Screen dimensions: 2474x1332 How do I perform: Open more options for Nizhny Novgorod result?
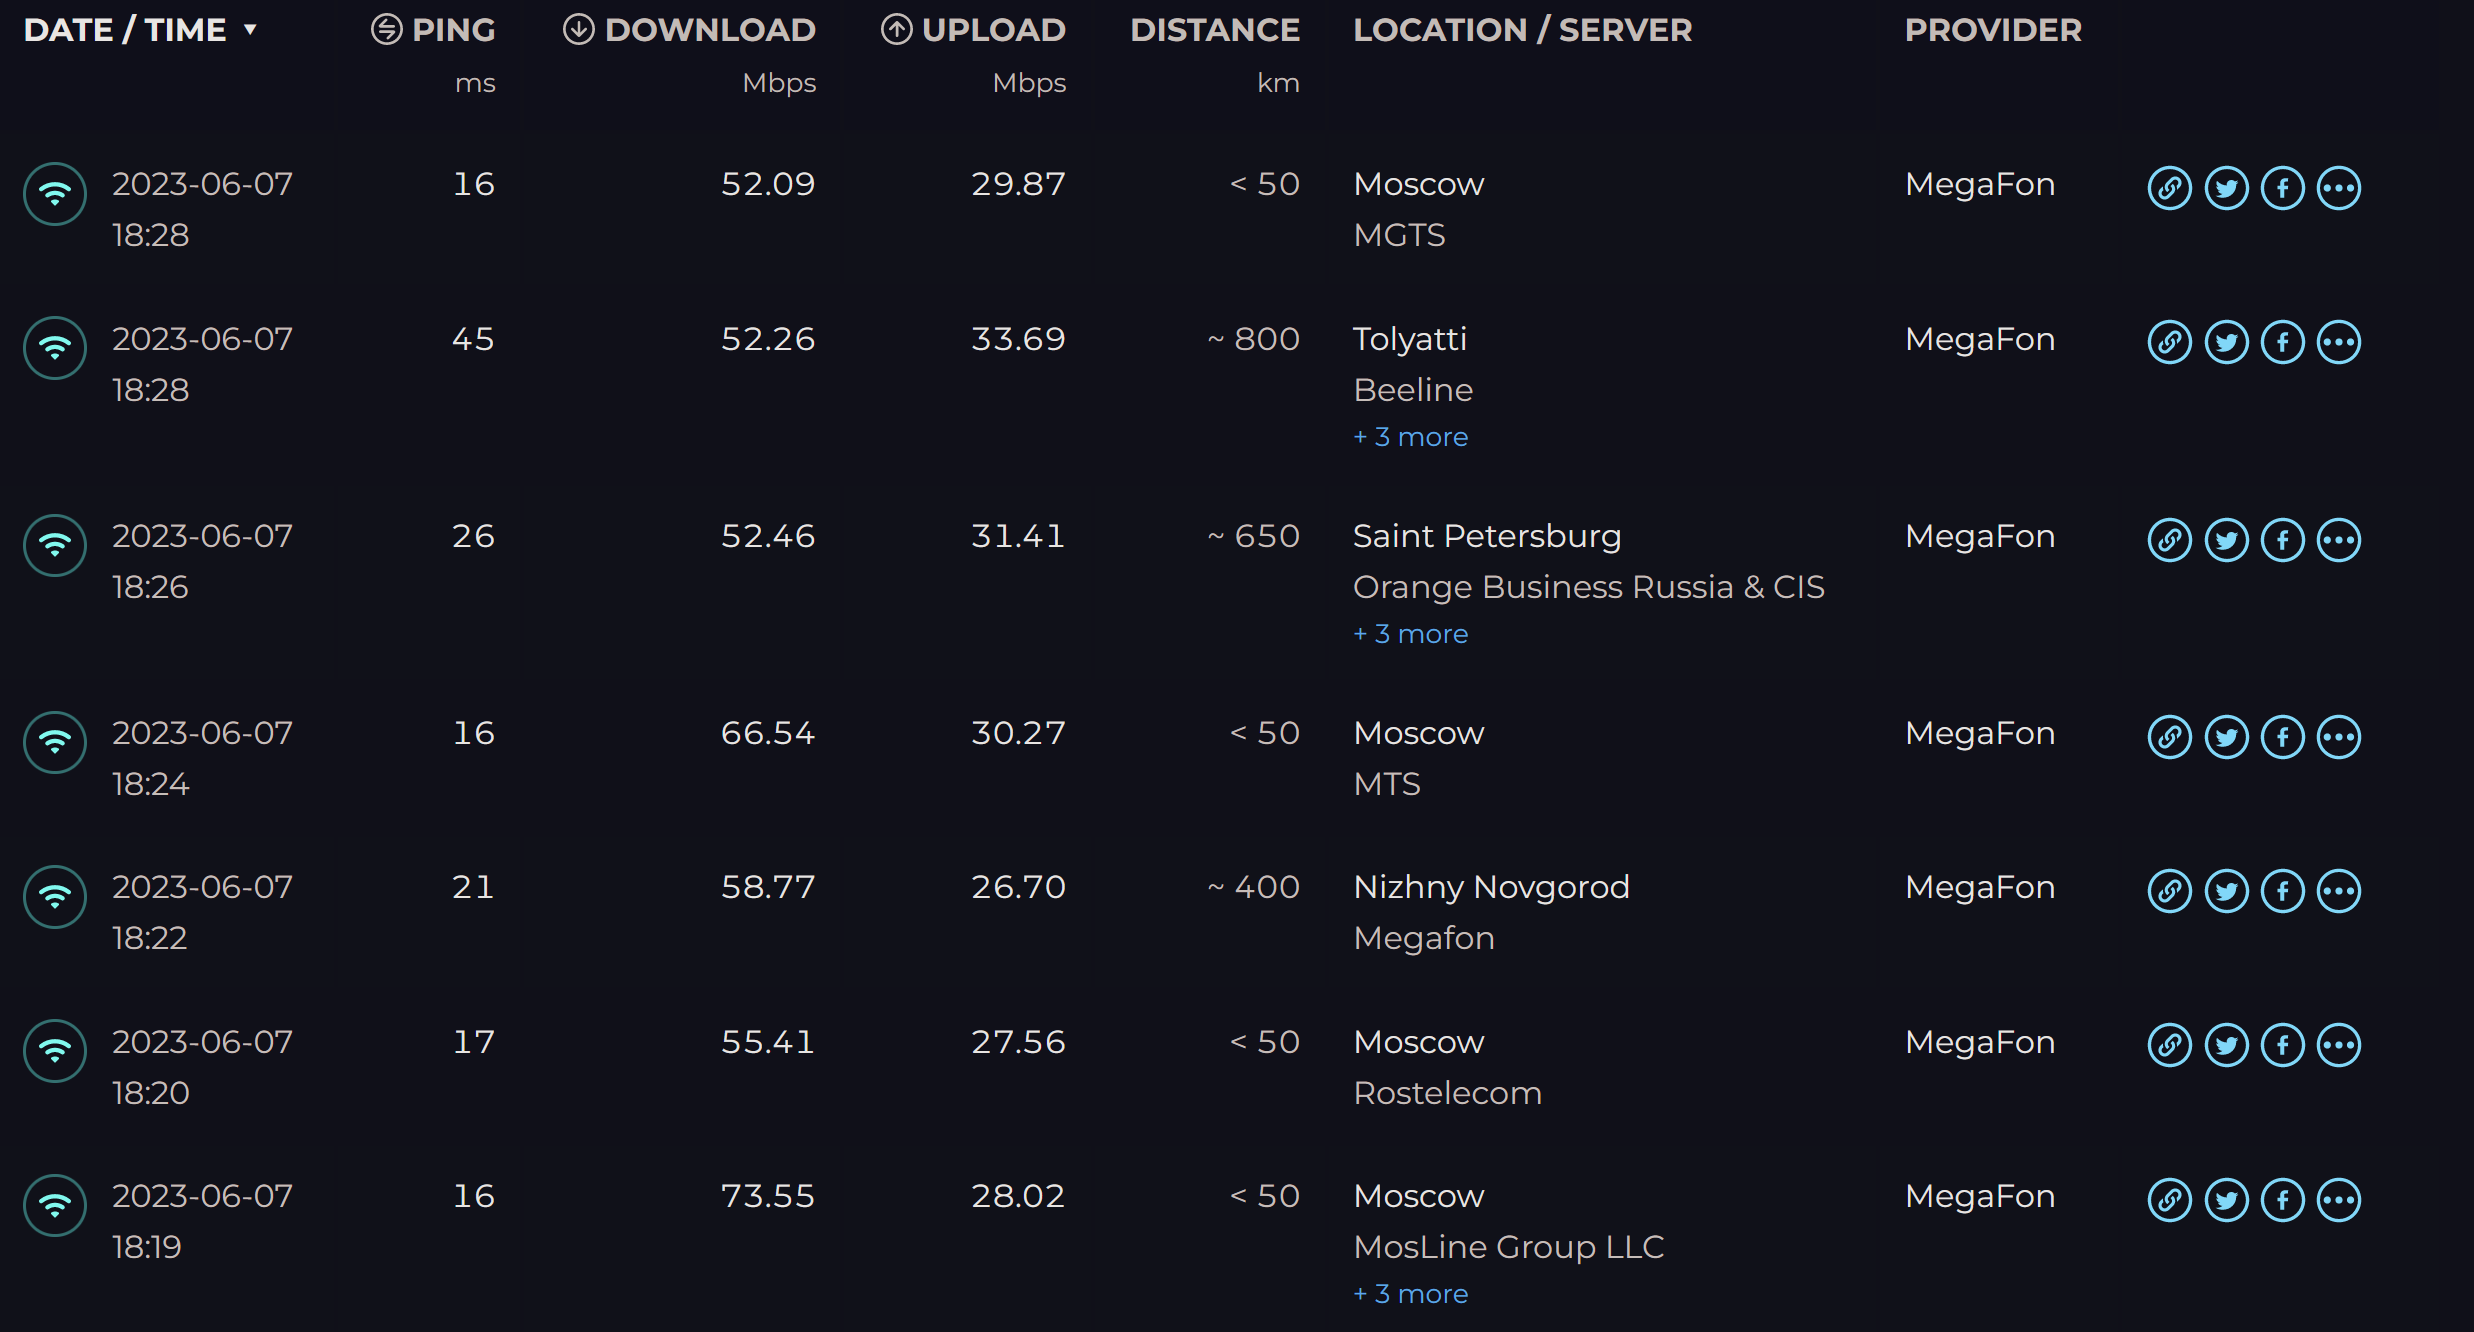2339,892
